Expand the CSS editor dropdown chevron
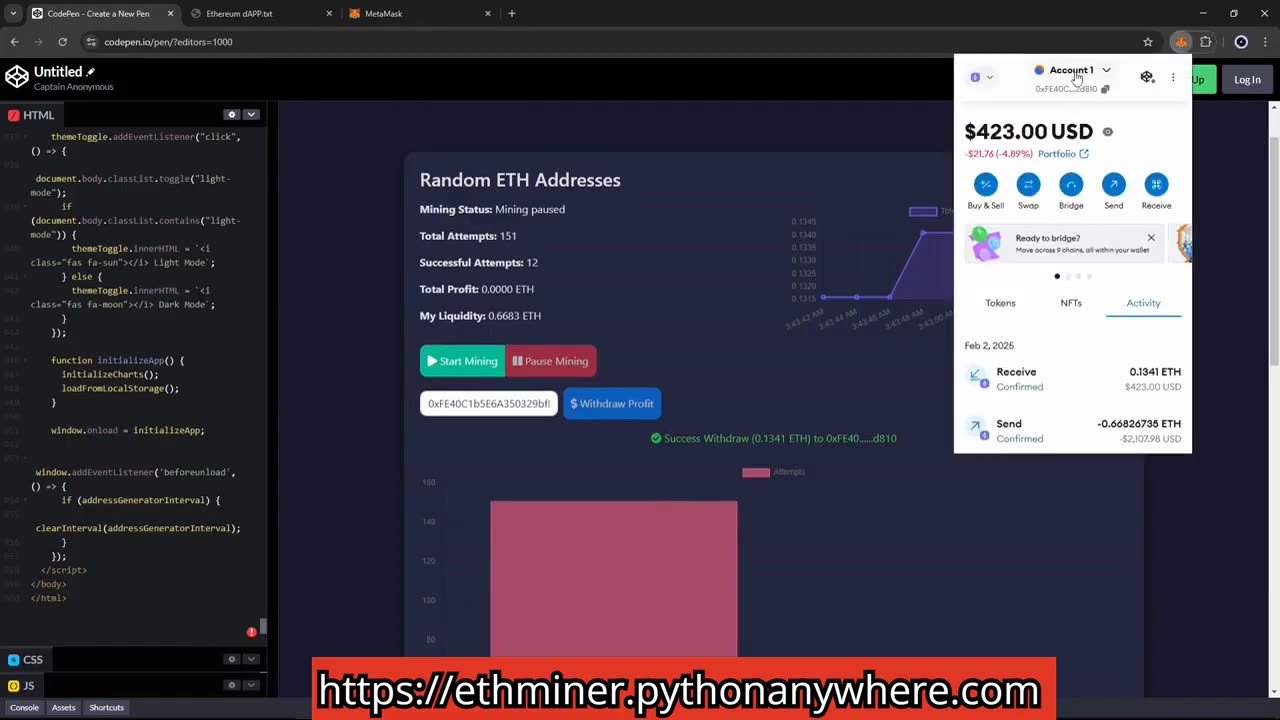Image resolution: width=1280 pixels, height=720 pixels. pyautogui.click(x=251, y=659)
